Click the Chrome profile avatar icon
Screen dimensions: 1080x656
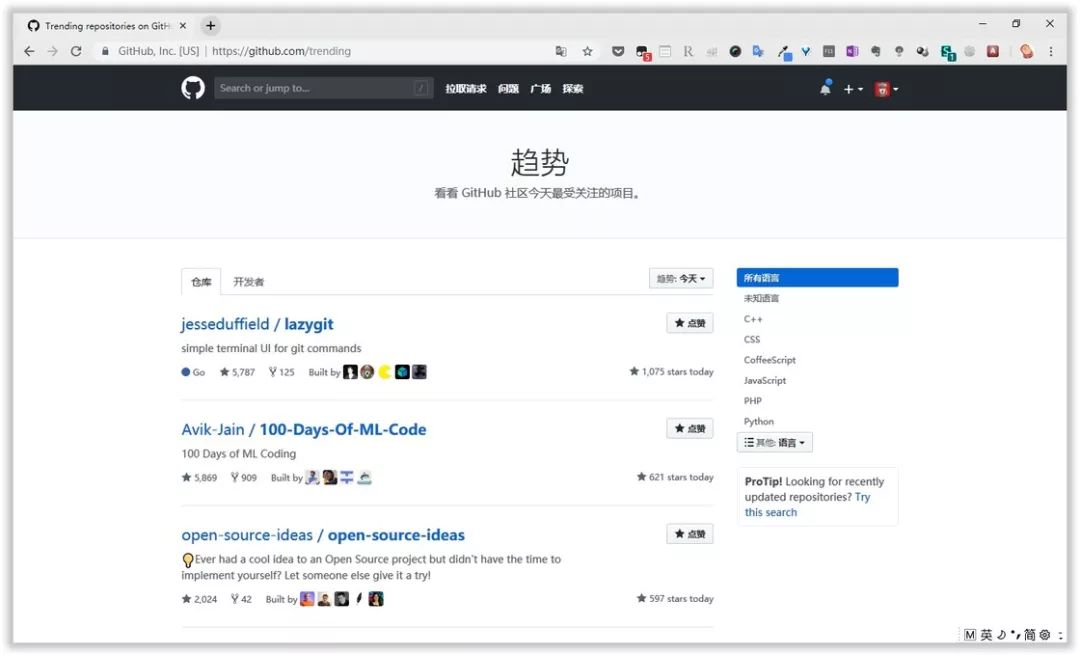[x=1026, y=51]
